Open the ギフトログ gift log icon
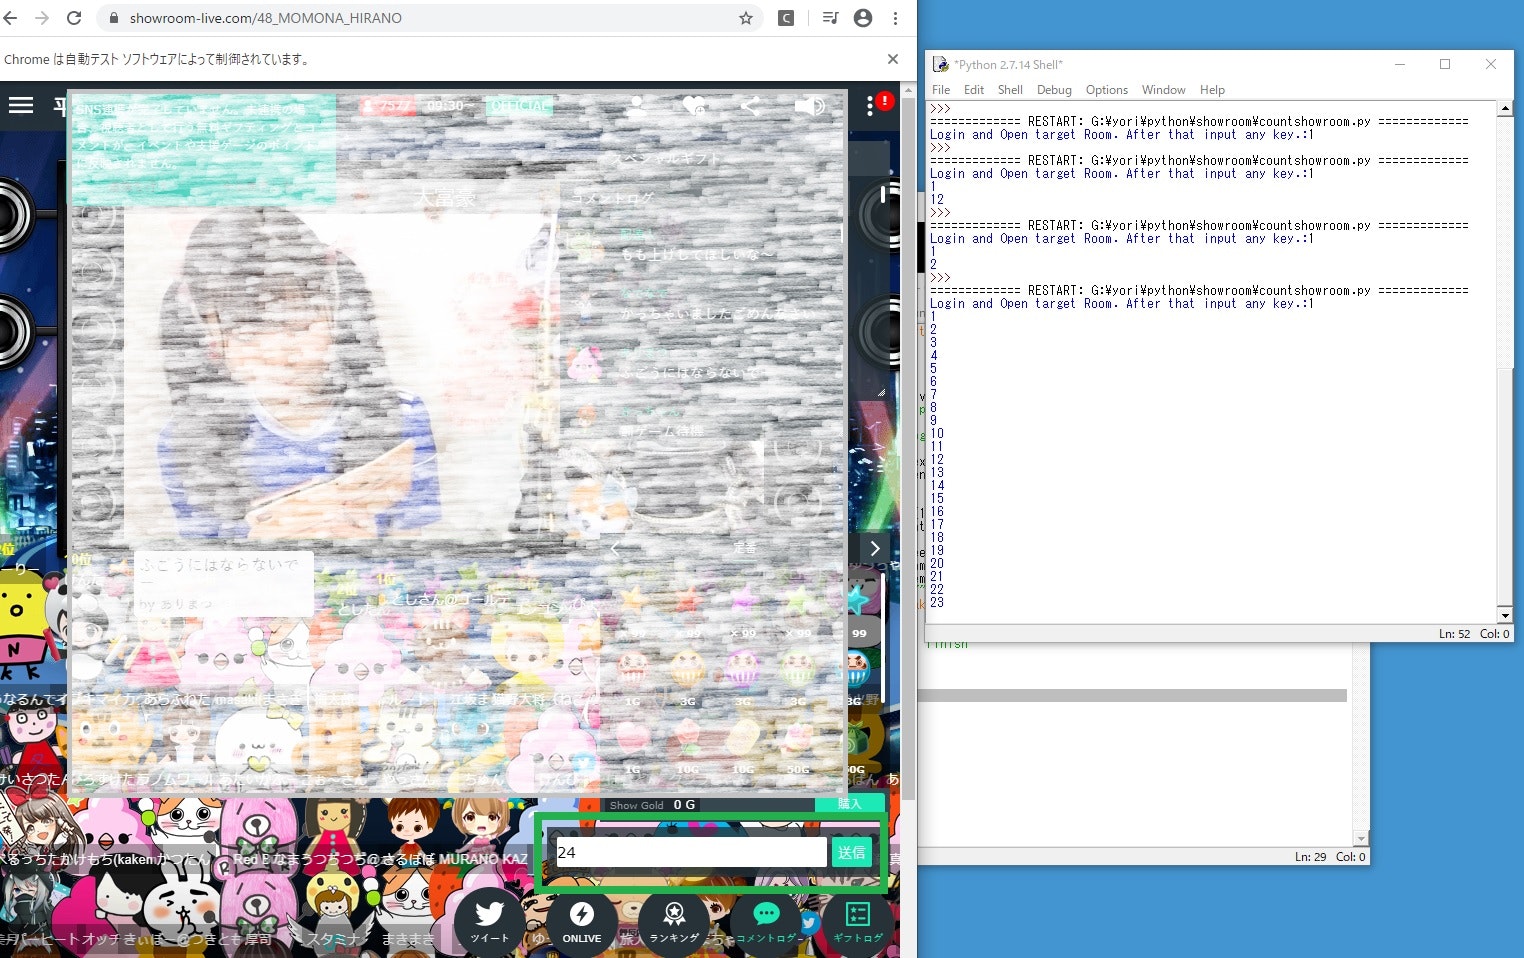 click(x=857, y=916)
